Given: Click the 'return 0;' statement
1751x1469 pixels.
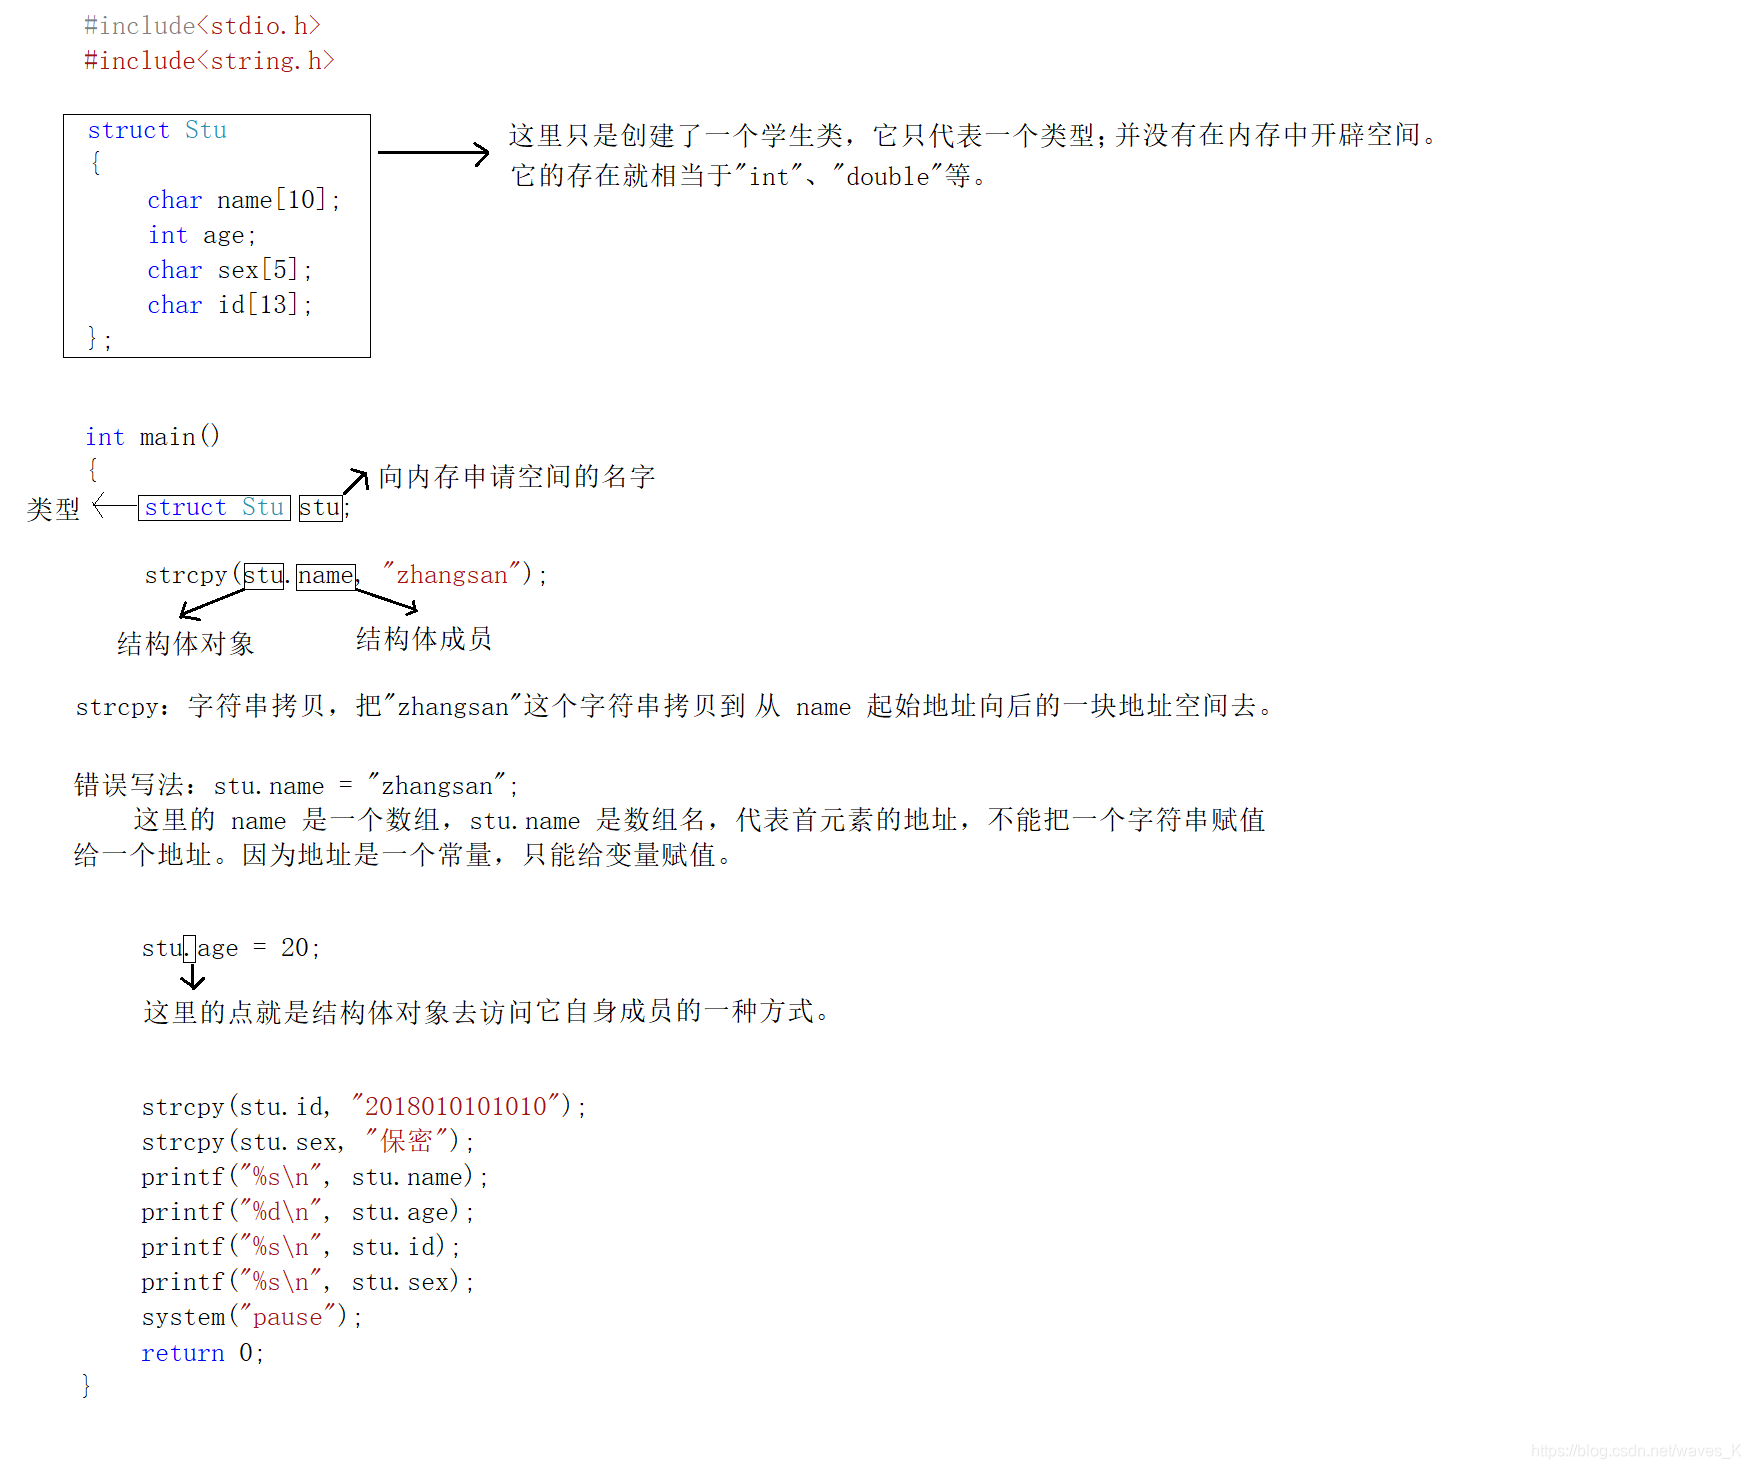Looking at the screenshot, I should [203, 1353].
